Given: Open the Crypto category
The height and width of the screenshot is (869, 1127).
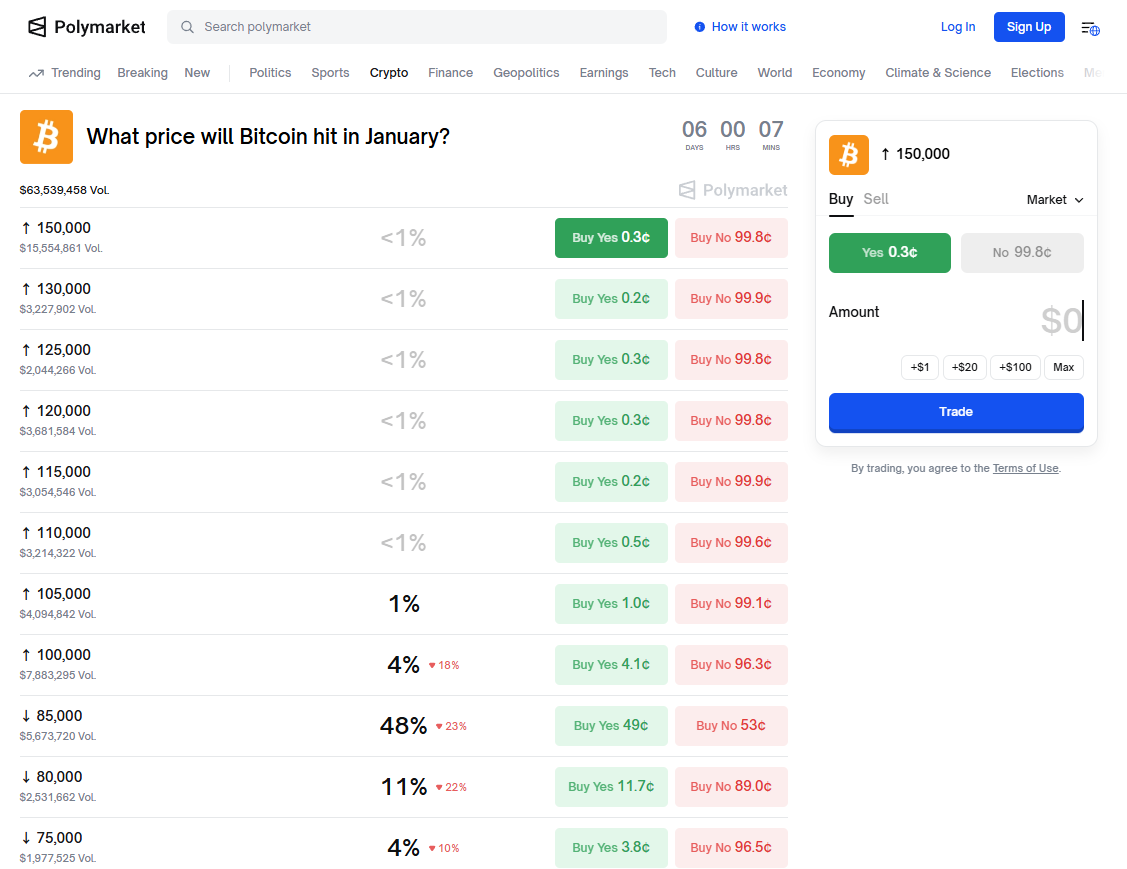Looking at the screenshot, I should tap(389, 73).
